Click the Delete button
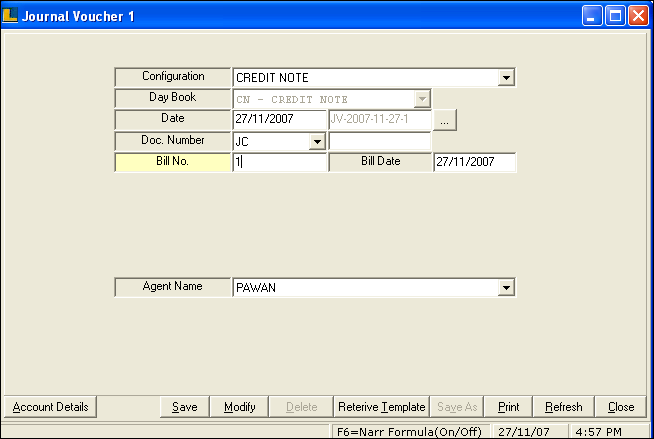The image size is (654, 439). [x=301, y=407]
